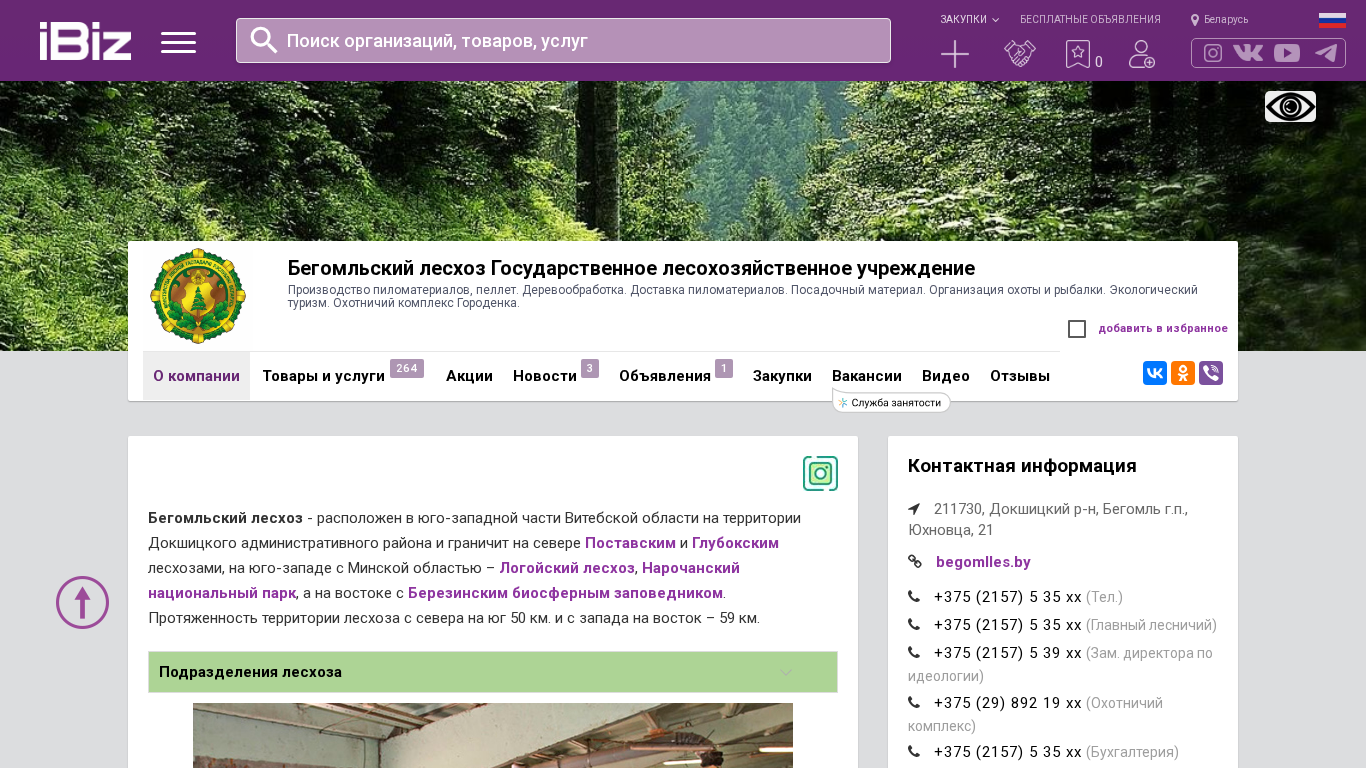Click the Russian flag language icon
1366x768 pixels.
1332,20
